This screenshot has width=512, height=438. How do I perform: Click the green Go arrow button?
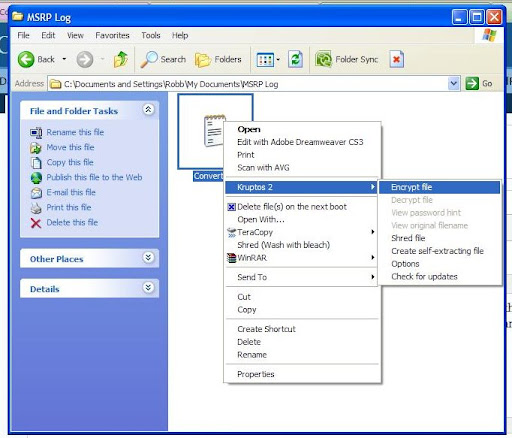[472, 83]
